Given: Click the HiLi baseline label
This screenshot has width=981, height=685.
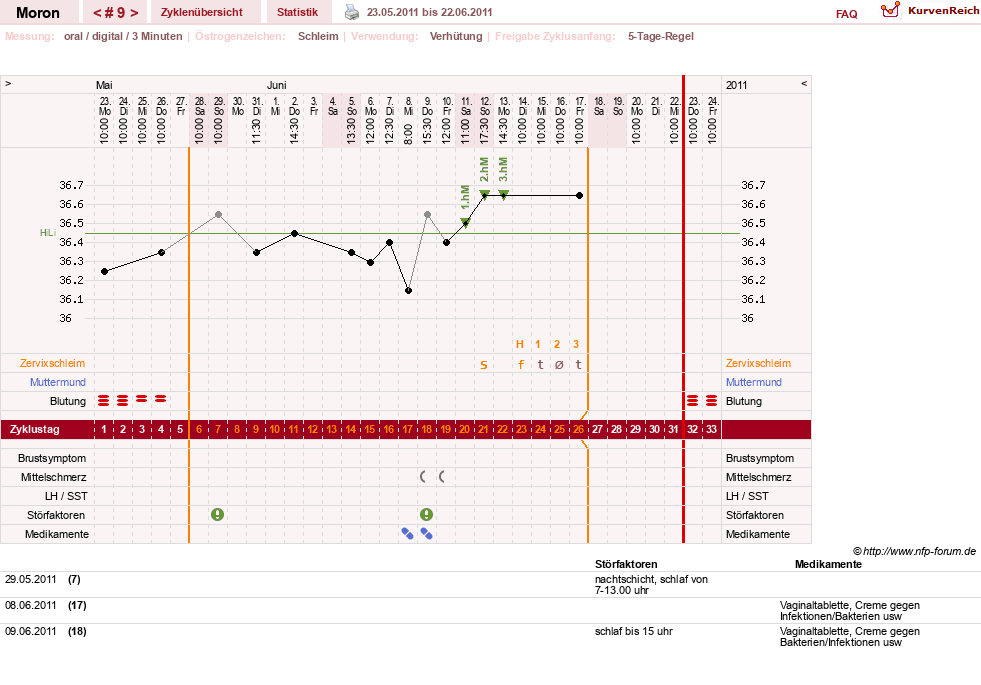Looking at the screenshot, I should tap(48, 233).
